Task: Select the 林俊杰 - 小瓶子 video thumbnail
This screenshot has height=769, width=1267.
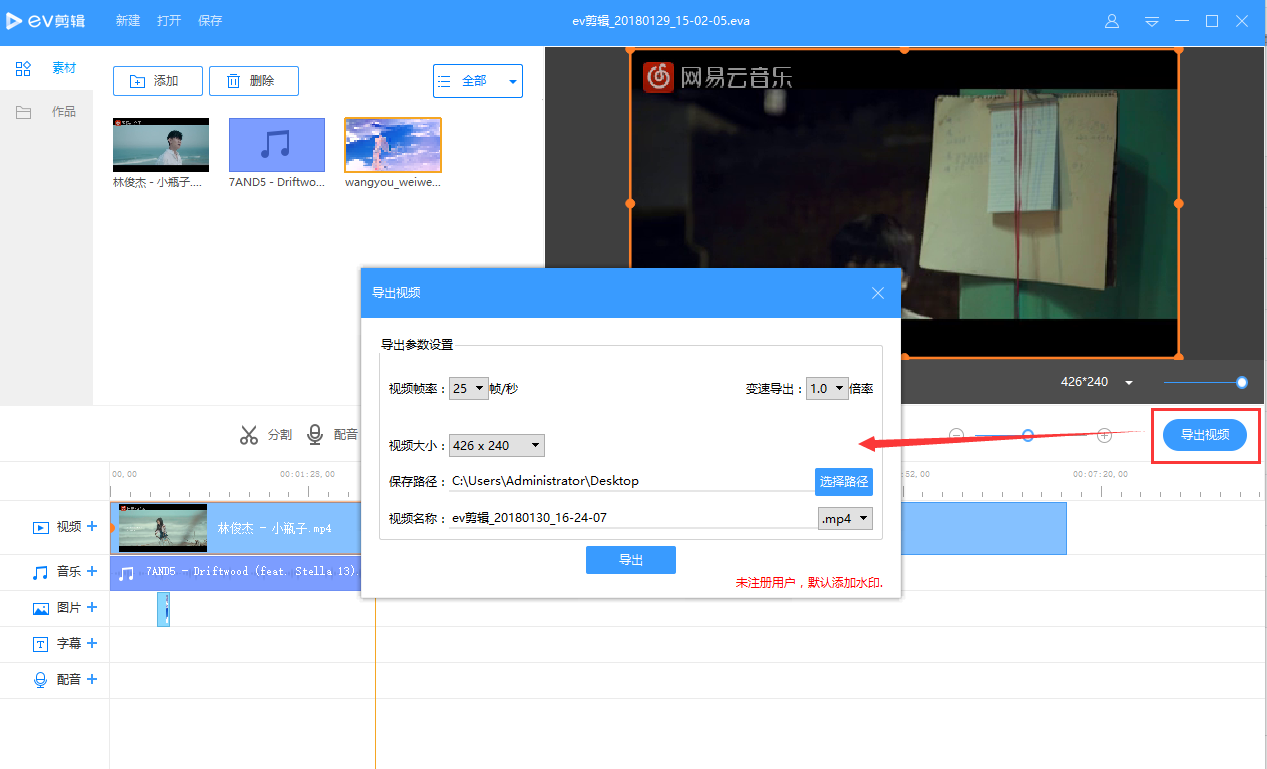Action: coord(161,145)
